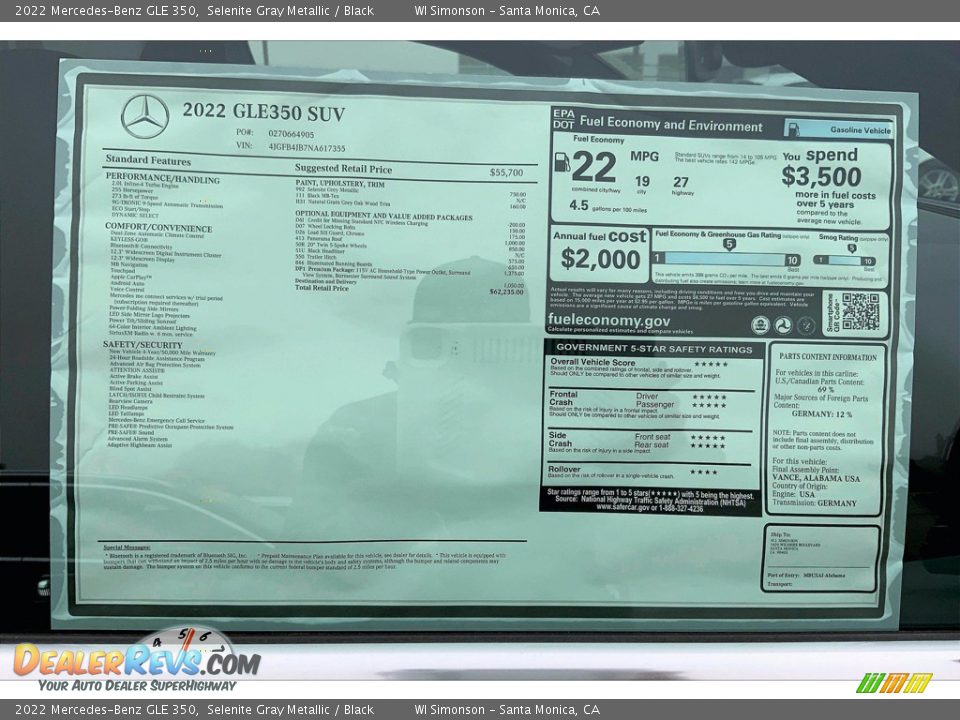Click the Mercedes-Benz star logo on sticker

tap(145, 116)
